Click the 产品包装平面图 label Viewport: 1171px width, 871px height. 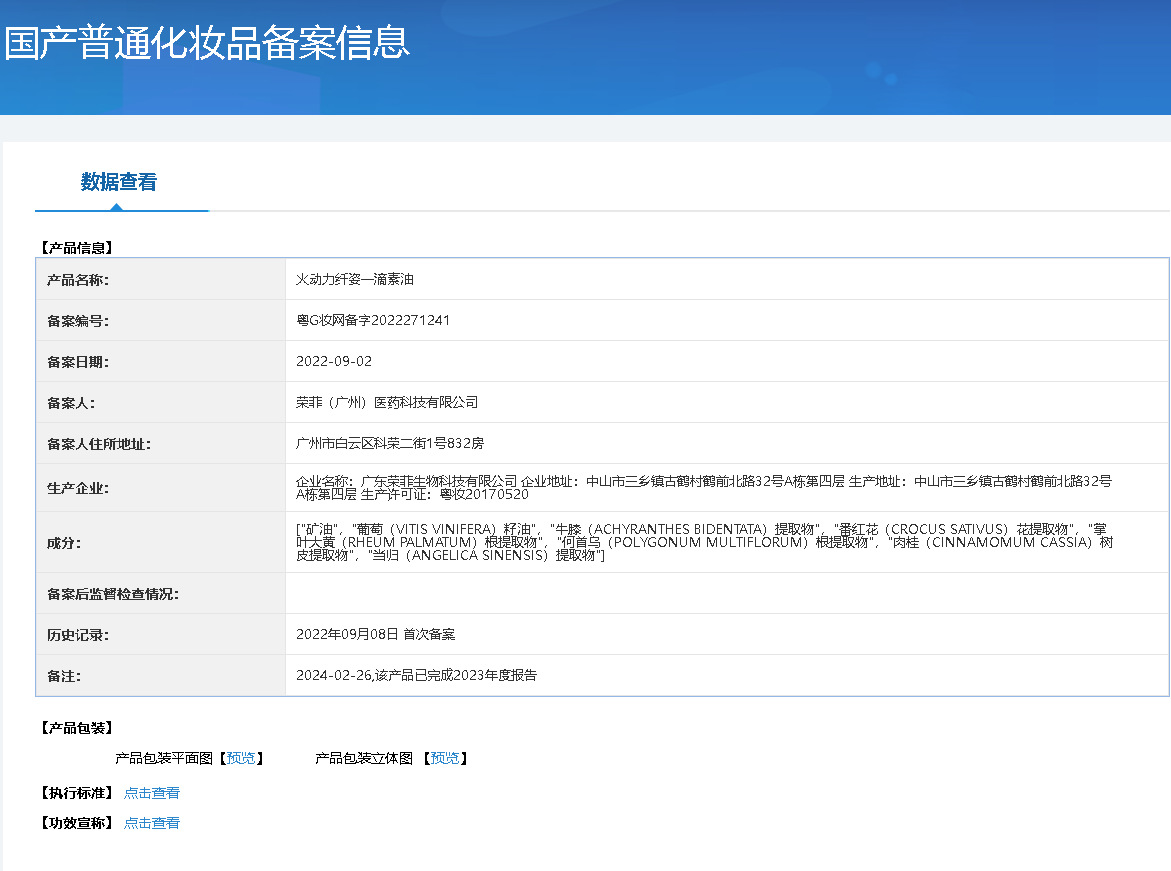click(x=164, y=758)
